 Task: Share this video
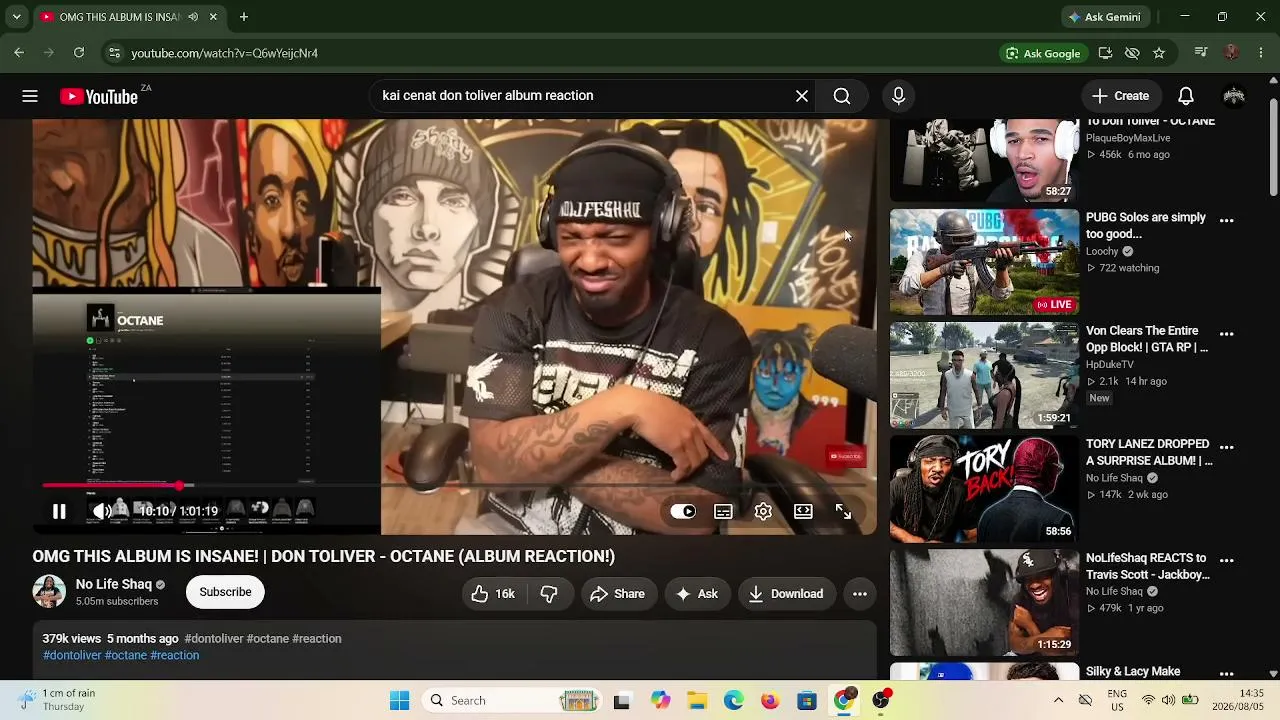coord(617,594)
